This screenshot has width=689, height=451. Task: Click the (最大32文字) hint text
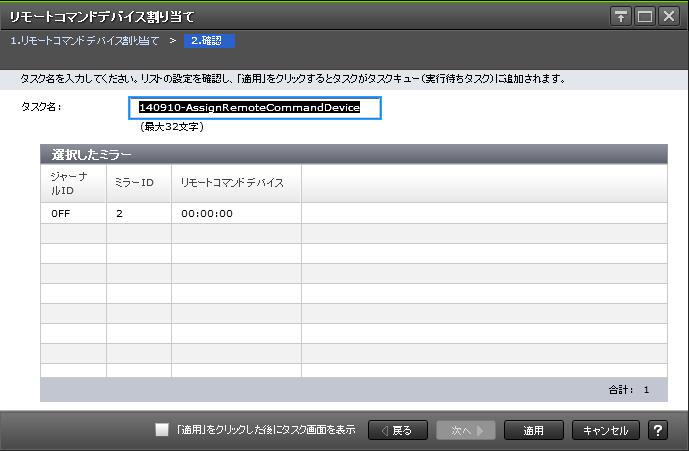[x=172, y=127]
